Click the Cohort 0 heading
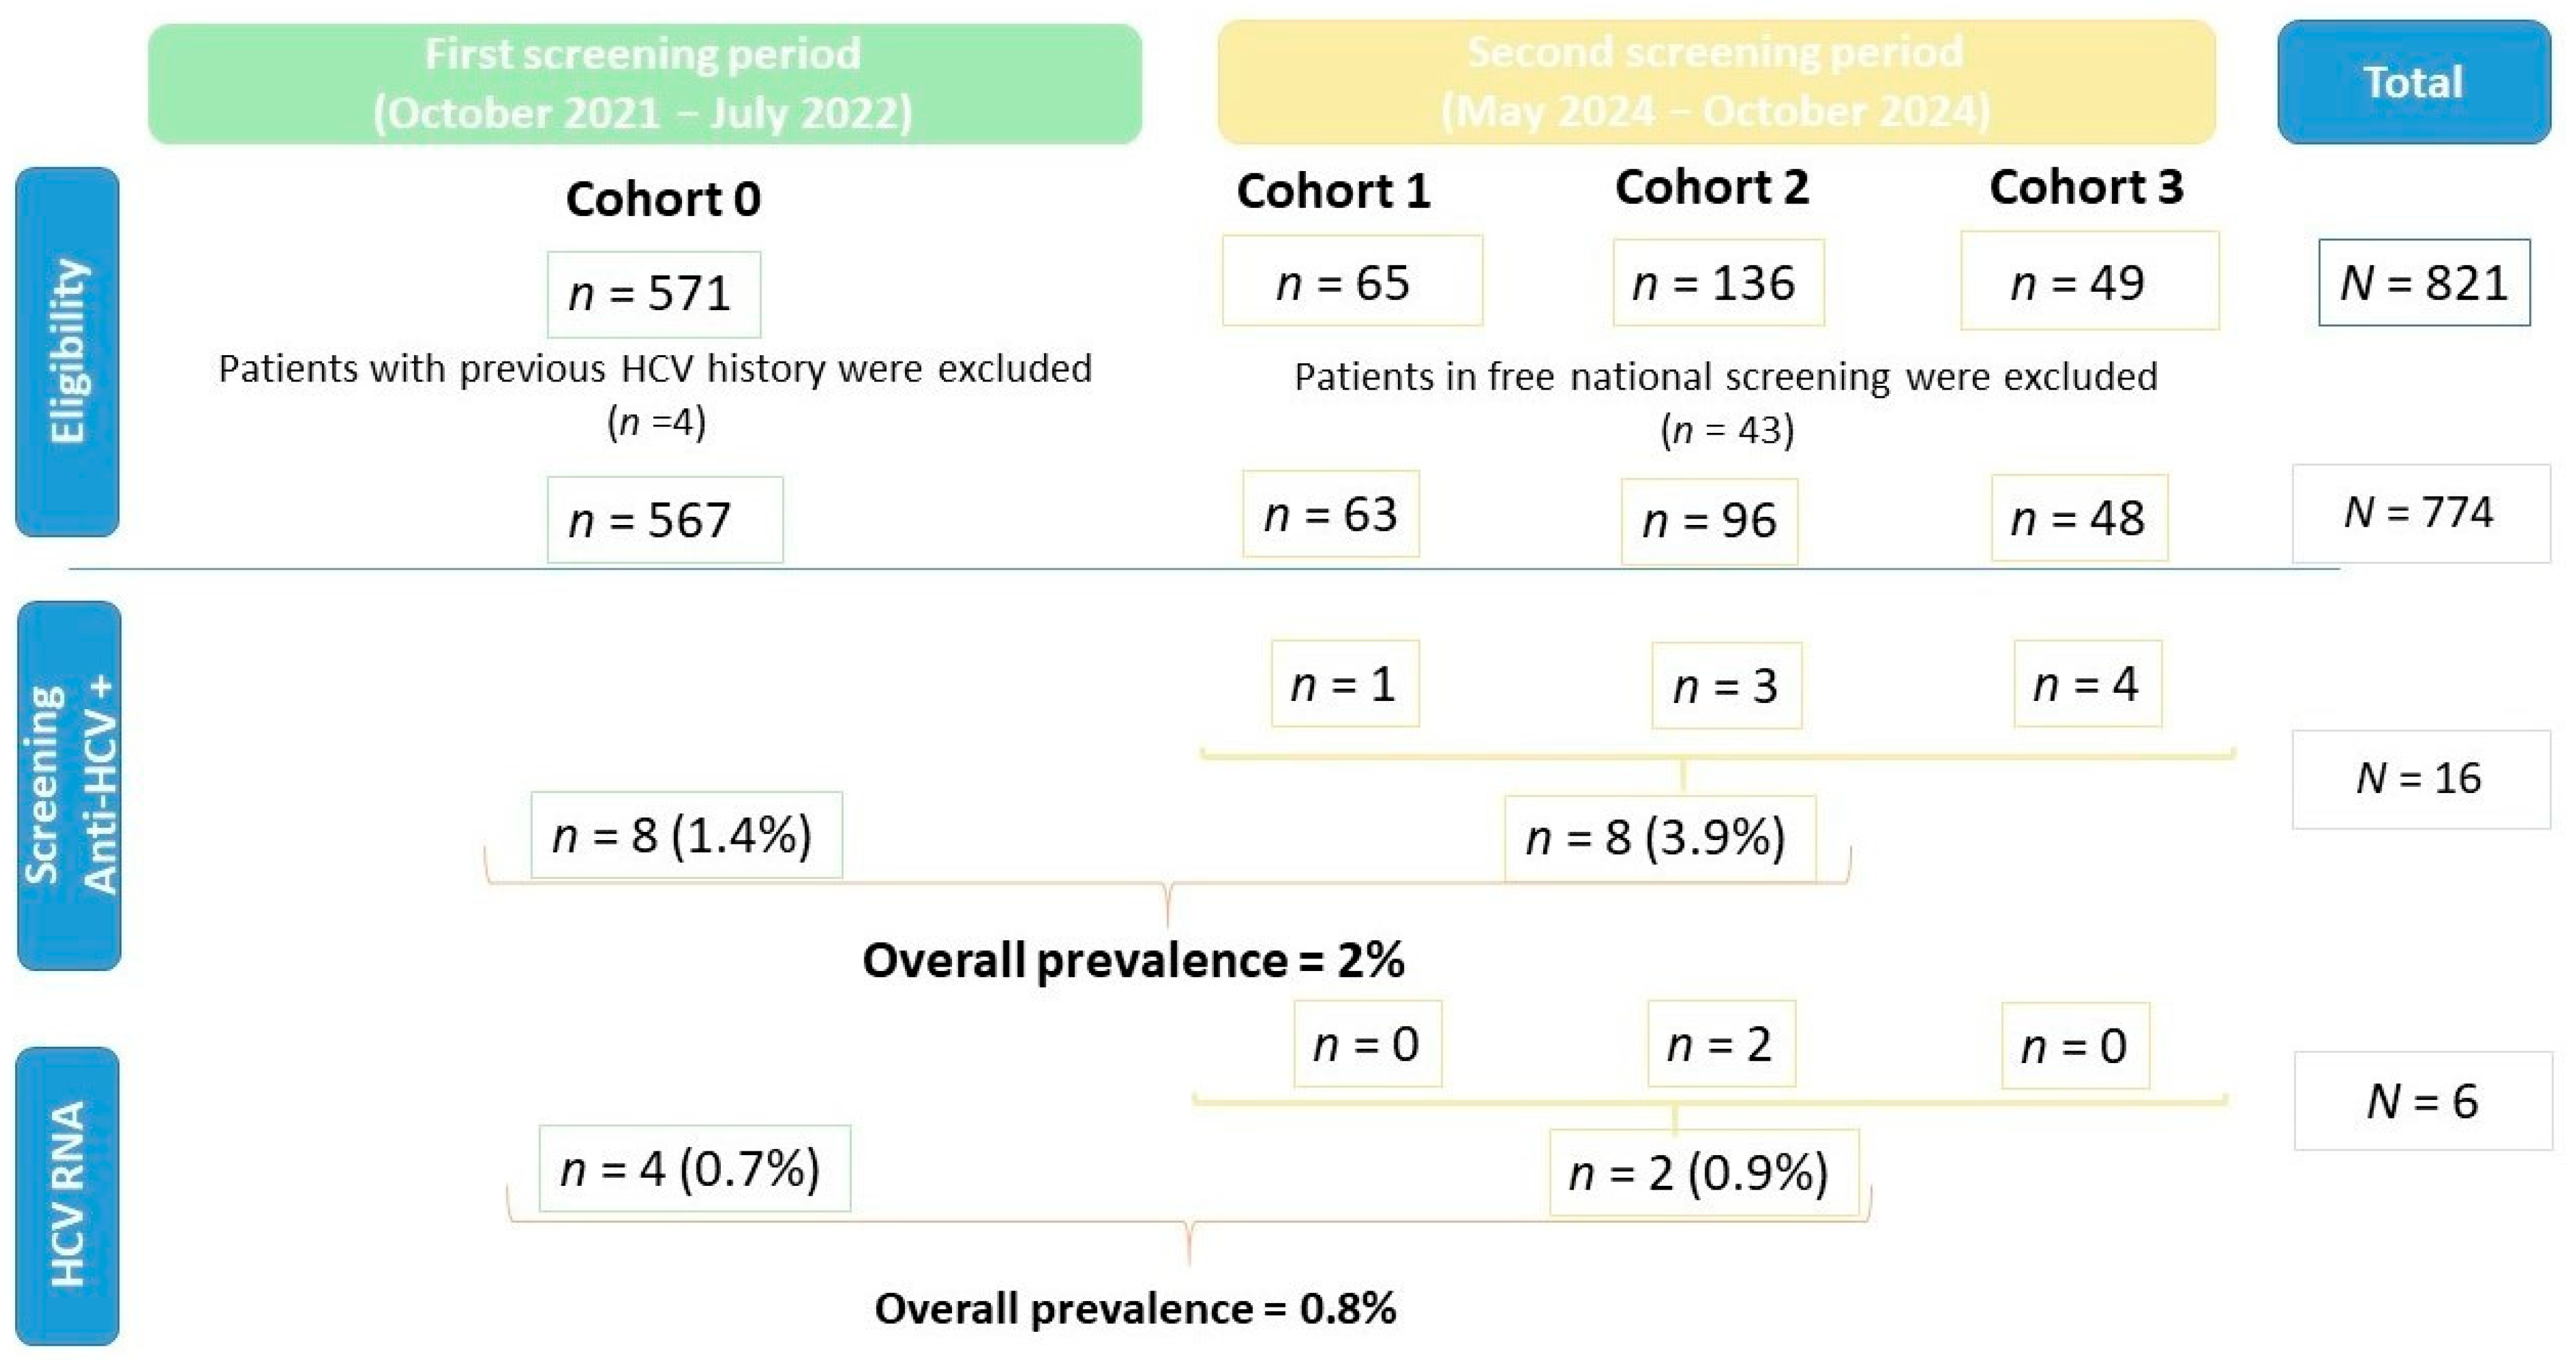 [x=663, y=199]
